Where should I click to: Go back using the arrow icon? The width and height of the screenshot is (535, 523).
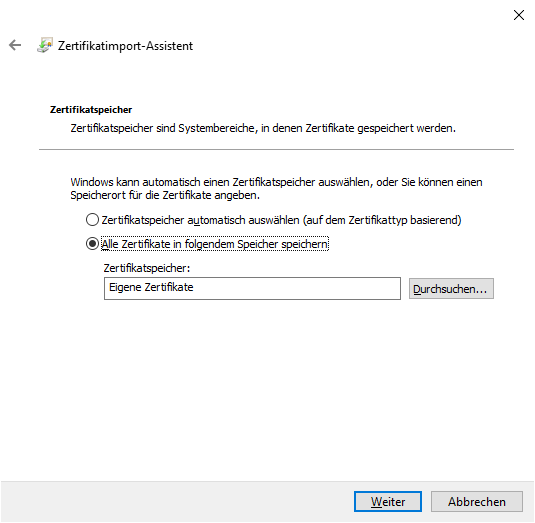(15, 45)
